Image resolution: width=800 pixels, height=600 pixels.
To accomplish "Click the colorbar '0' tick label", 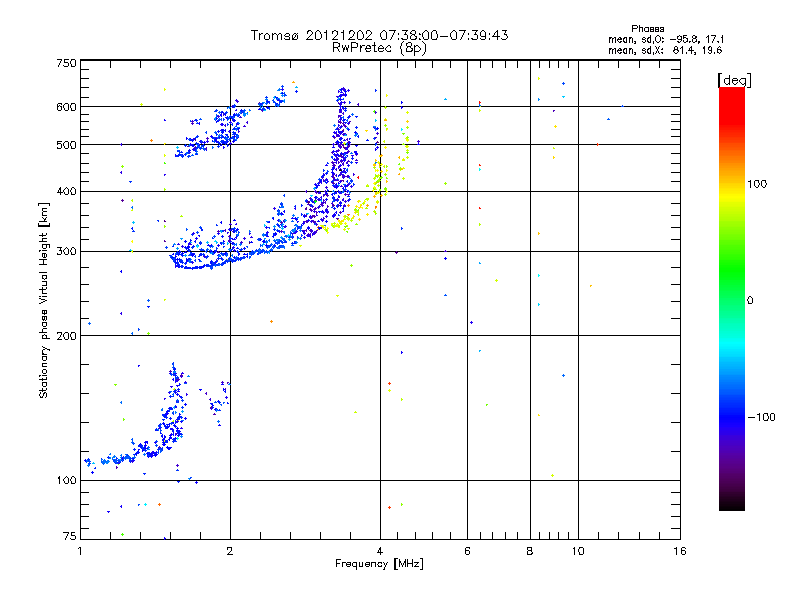I will coord(750,301).
